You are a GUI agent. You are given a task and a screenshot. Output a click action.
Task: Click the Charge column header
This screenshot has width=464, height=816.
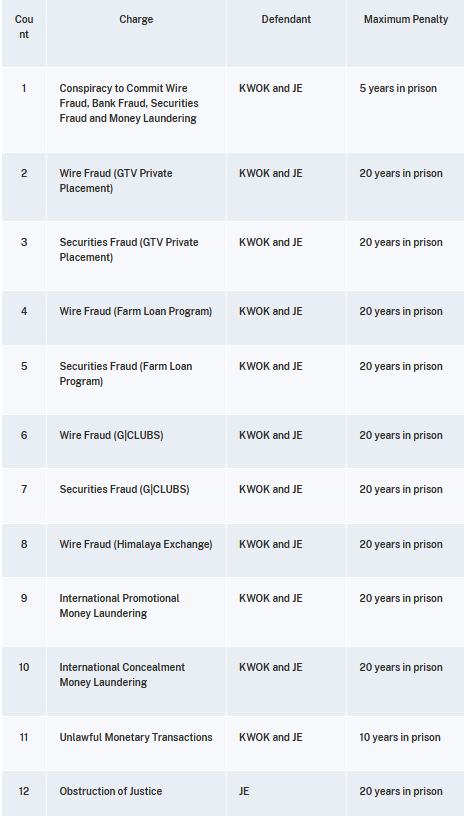point(136,19)
